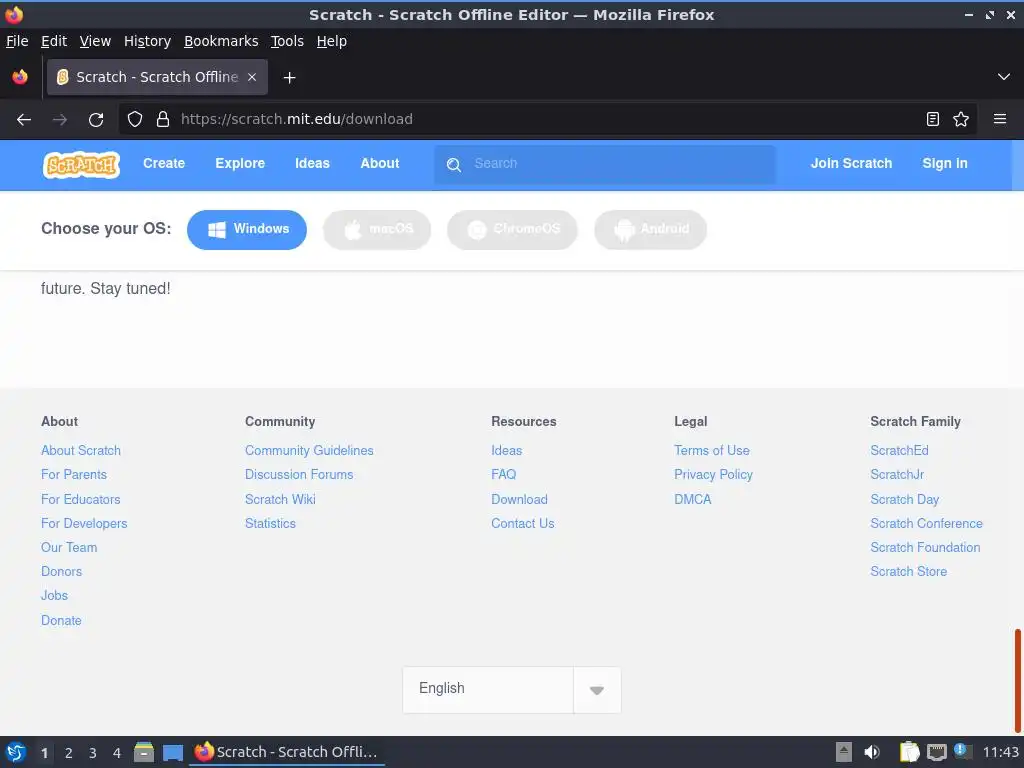1024x768 pixels.
Task: Open Privacy Policy link
Action: (713, 475)
